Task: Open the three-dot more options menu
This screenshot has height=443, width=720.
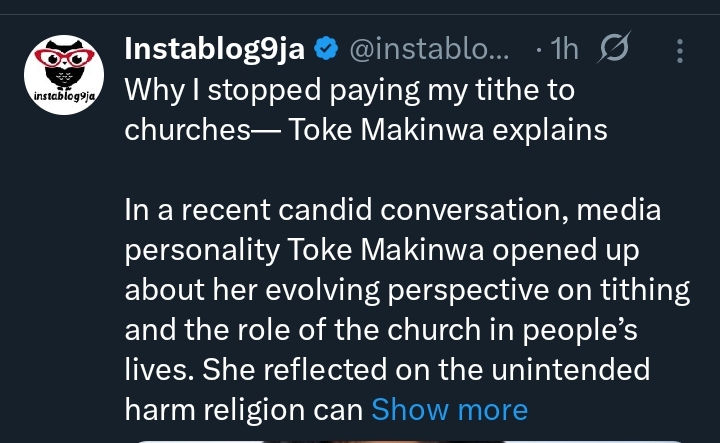Action: 681,49
